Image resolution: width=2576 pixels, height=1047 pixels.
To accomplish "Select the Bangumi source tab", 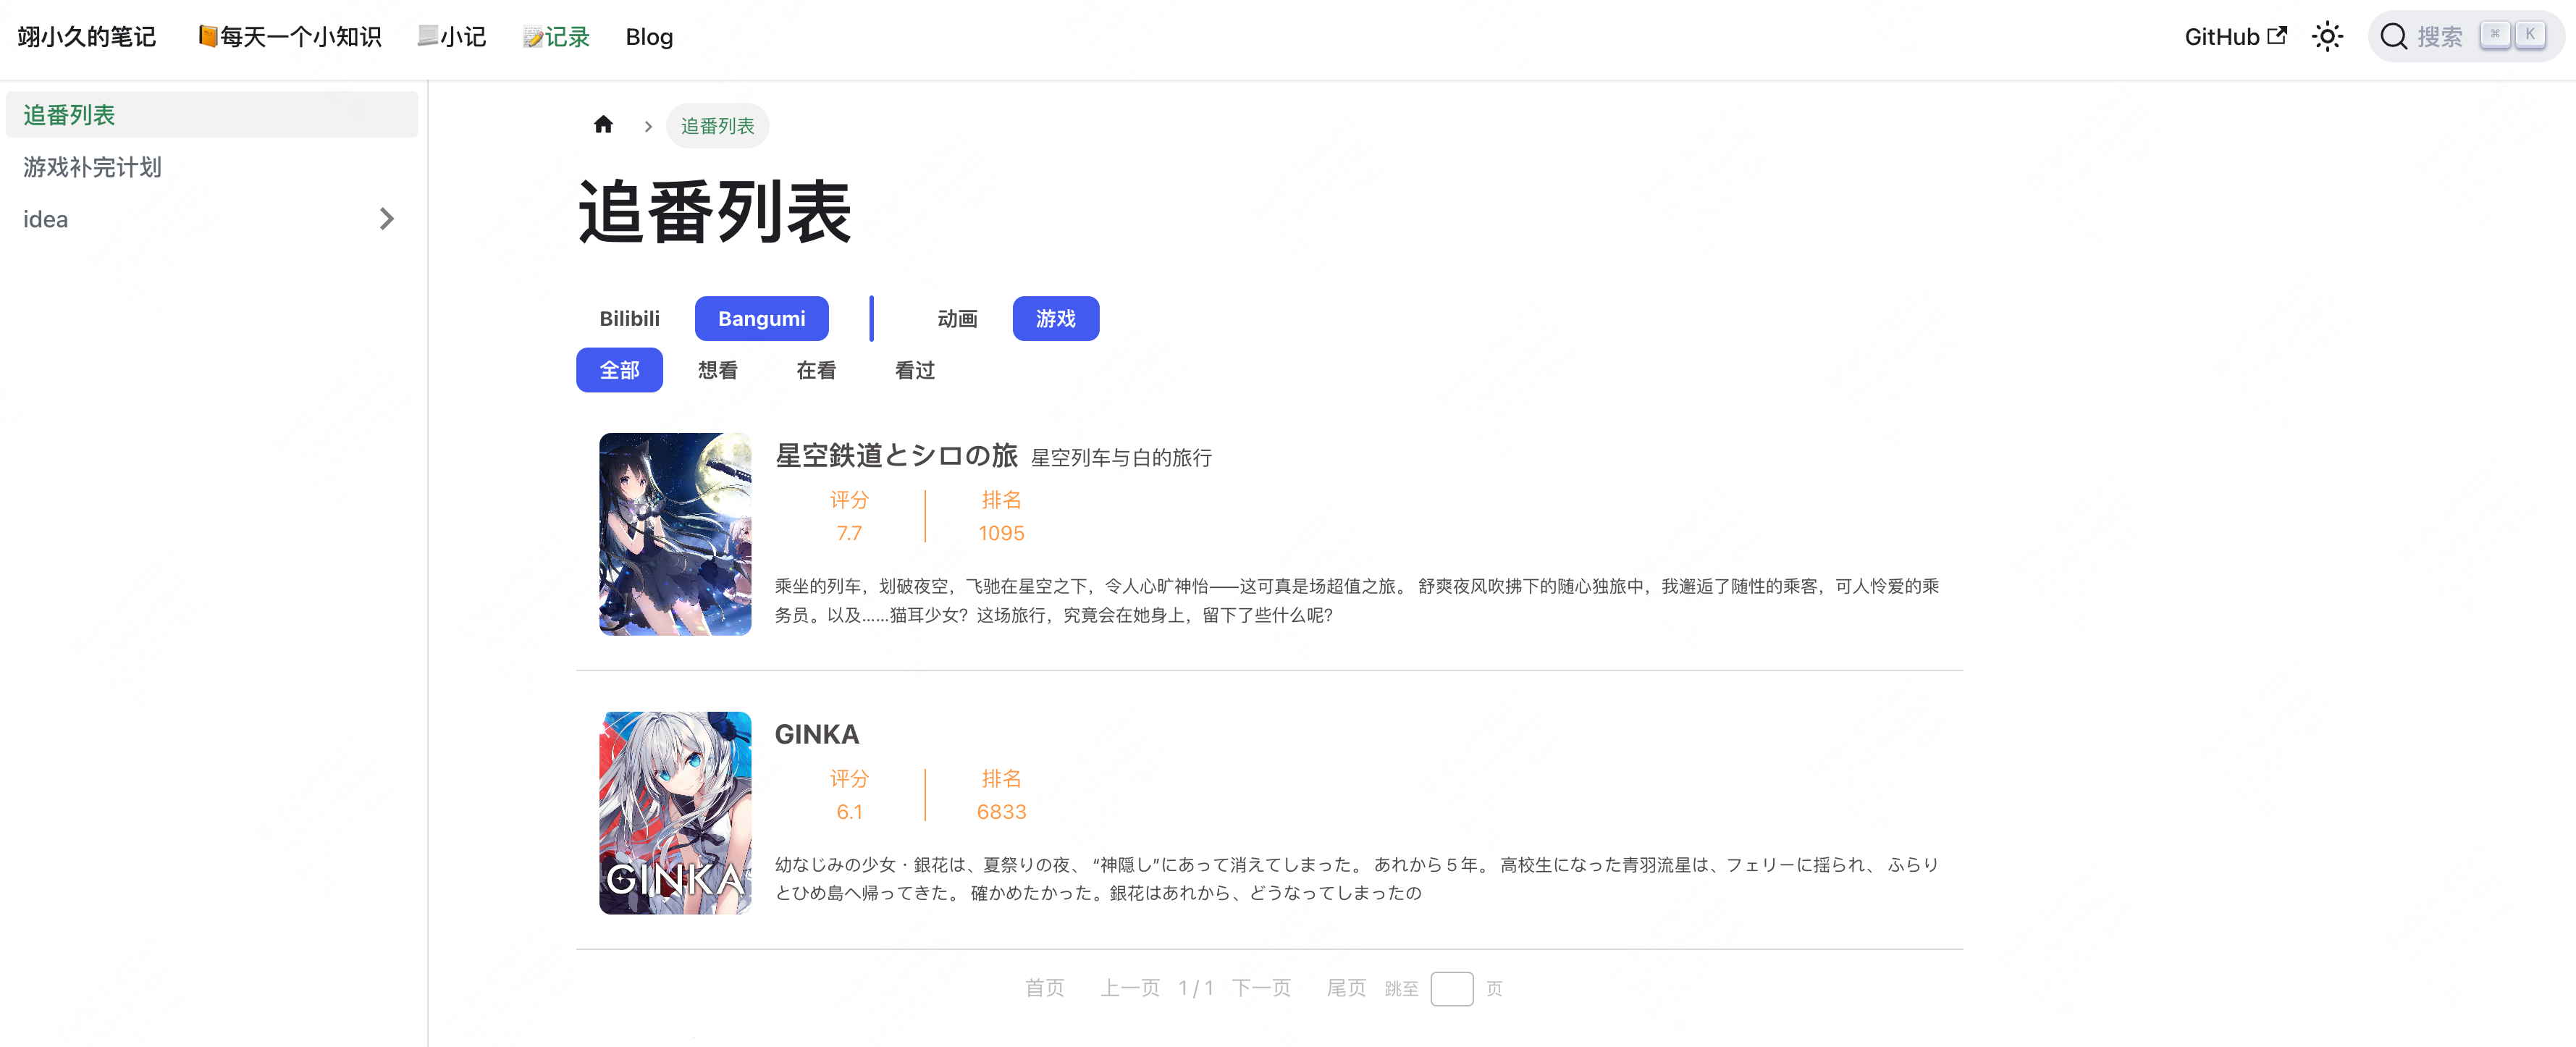I will [761, 318].
